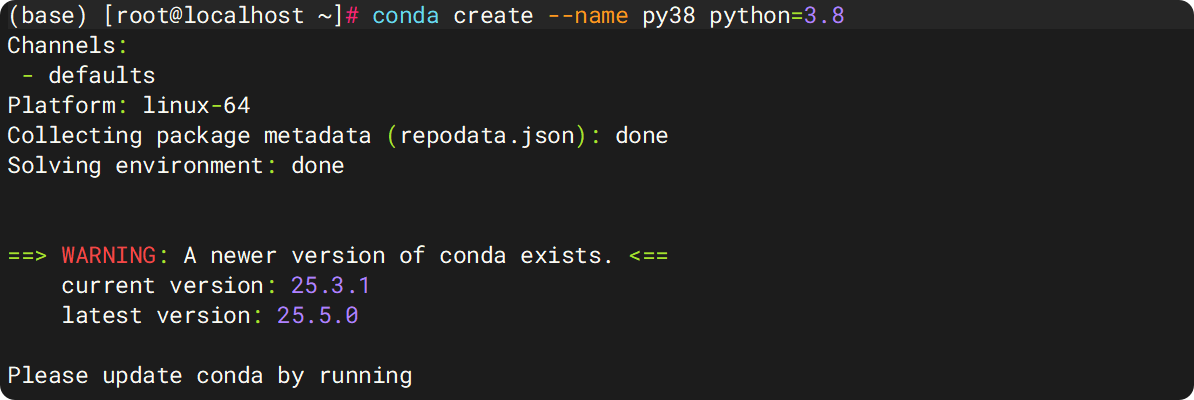Screen dimensions: 1194x400
Task: Click the Please update conda line
Action: [x=210, y=376]
